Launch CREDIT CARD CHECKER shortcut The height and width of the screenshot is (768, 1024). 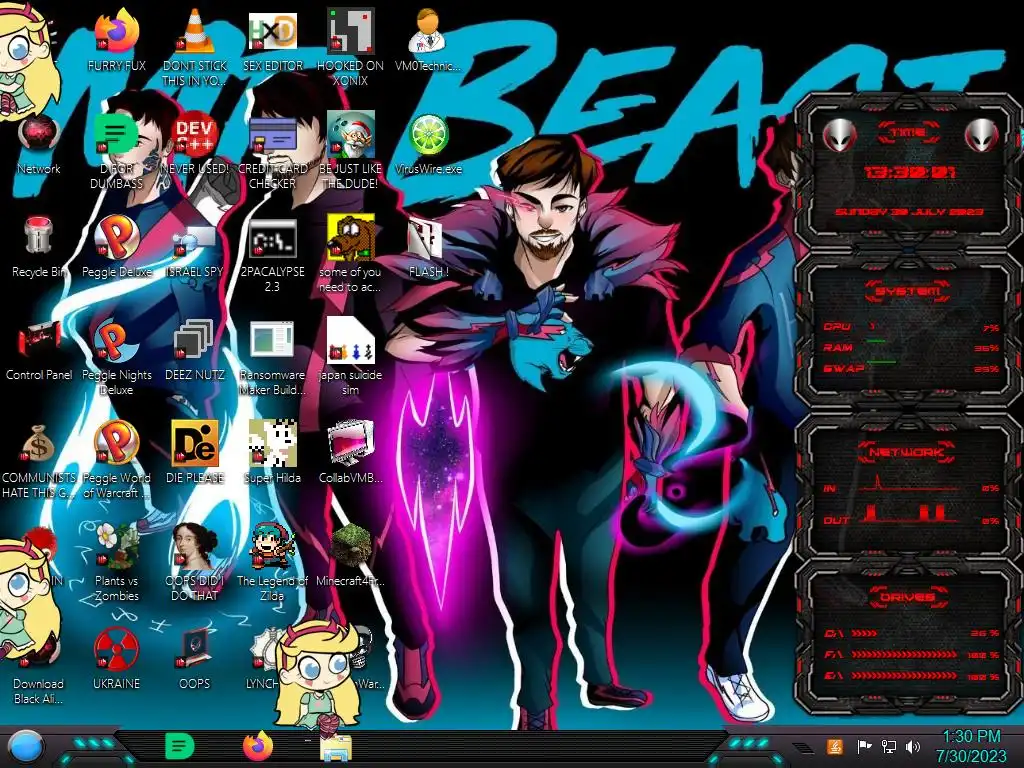click(x=272, y=135)
